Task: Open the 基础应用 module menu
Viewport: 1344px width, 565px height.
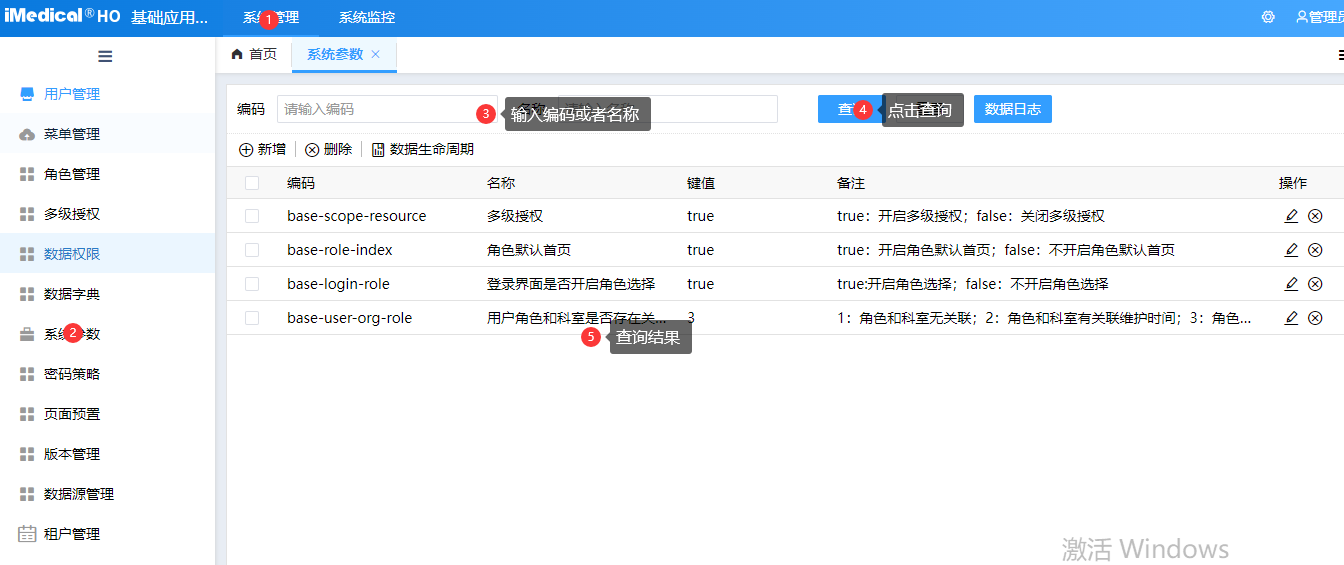Action: (170, 17)
